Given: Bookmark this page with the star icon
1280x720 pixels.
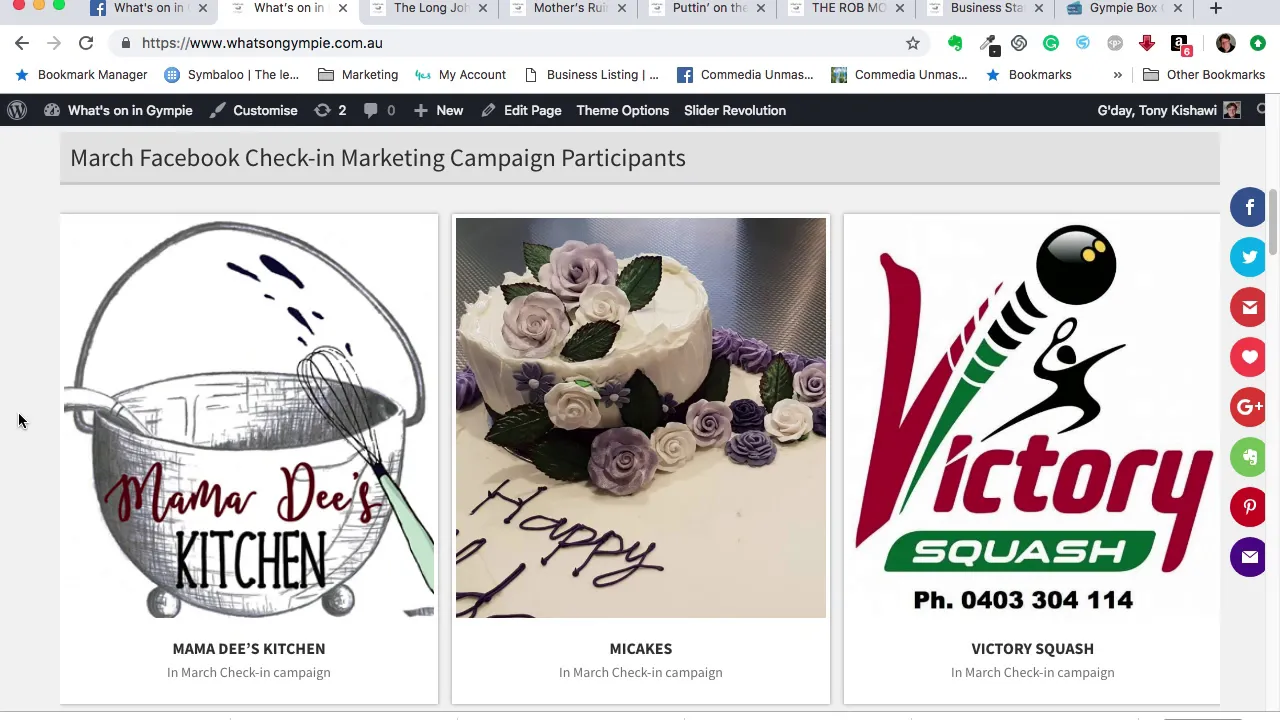Looking at the screenshot, I should tap(913, 43).
